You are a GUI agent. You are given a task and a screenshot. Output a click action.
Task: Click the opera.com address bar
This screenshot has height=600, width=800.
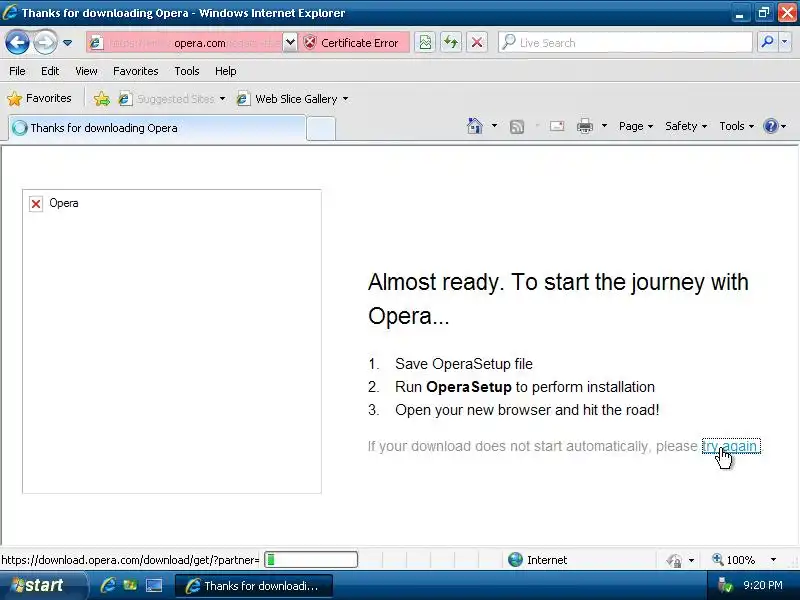pyautogui.click(x=185, y=43)
